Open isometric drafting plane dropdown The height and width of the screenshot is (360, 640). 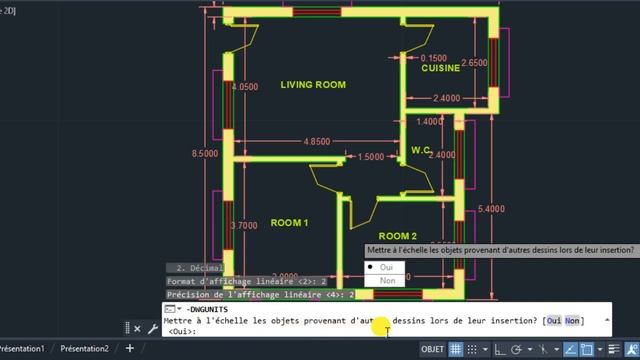[556, 349]
